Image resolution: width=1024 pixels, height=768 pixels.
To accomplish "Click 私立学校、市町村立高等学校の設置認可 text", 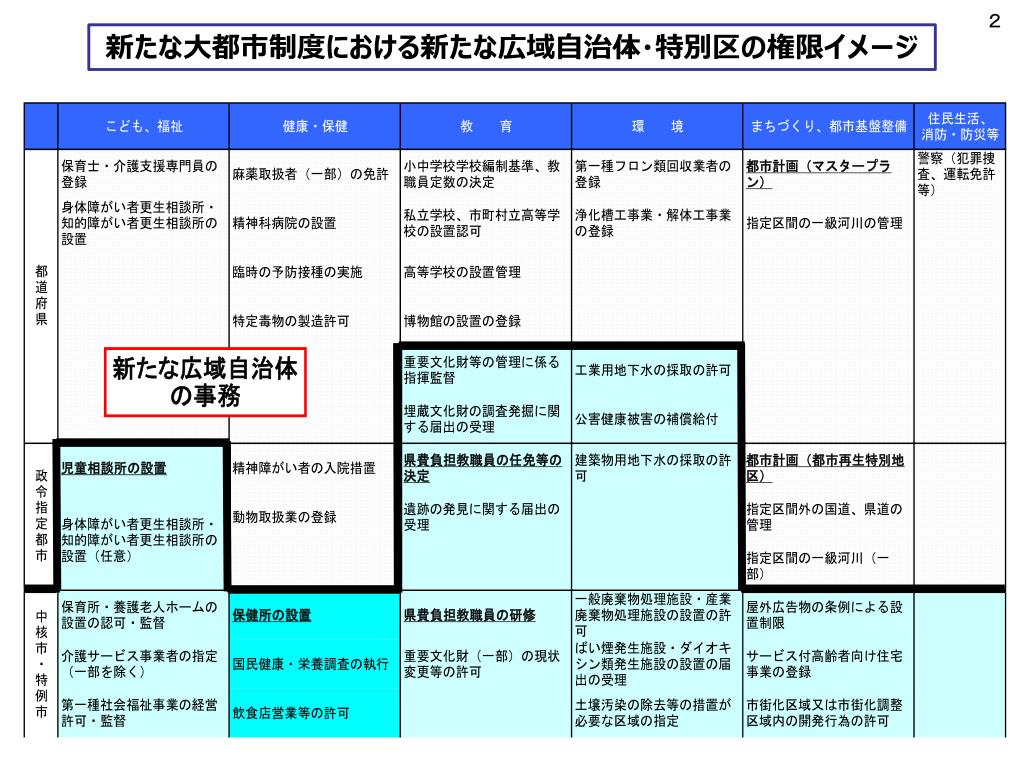I will point(482,223).
